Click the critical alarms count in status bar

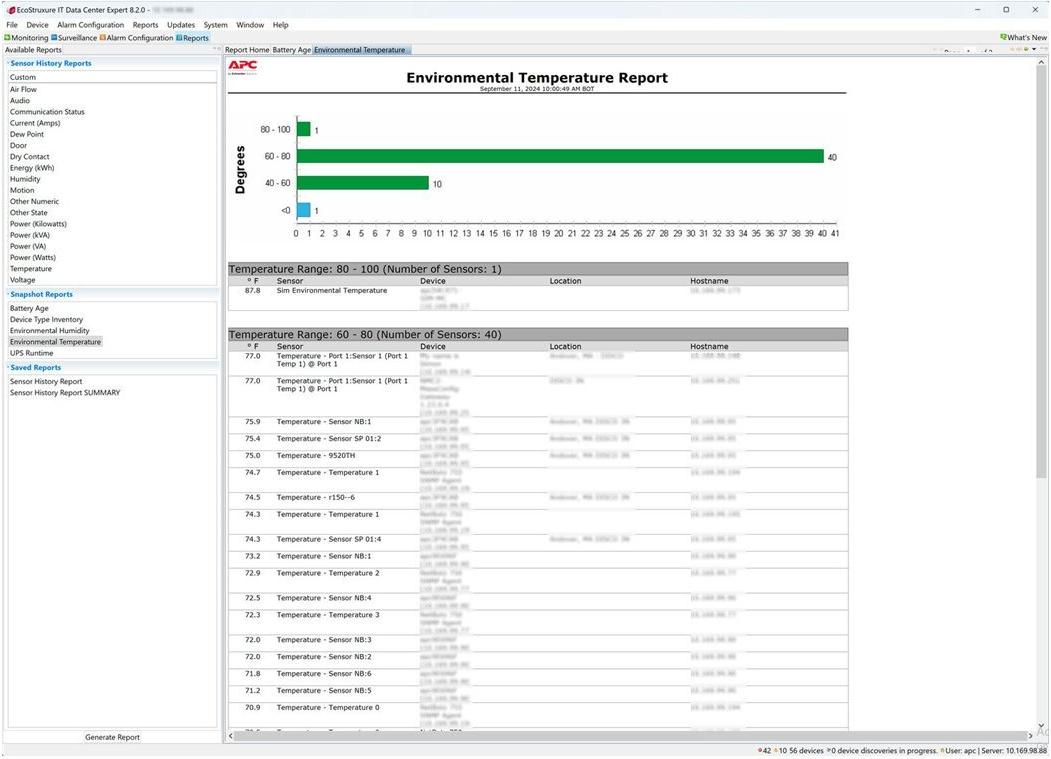pyautogui.click(x=766, y=751)
